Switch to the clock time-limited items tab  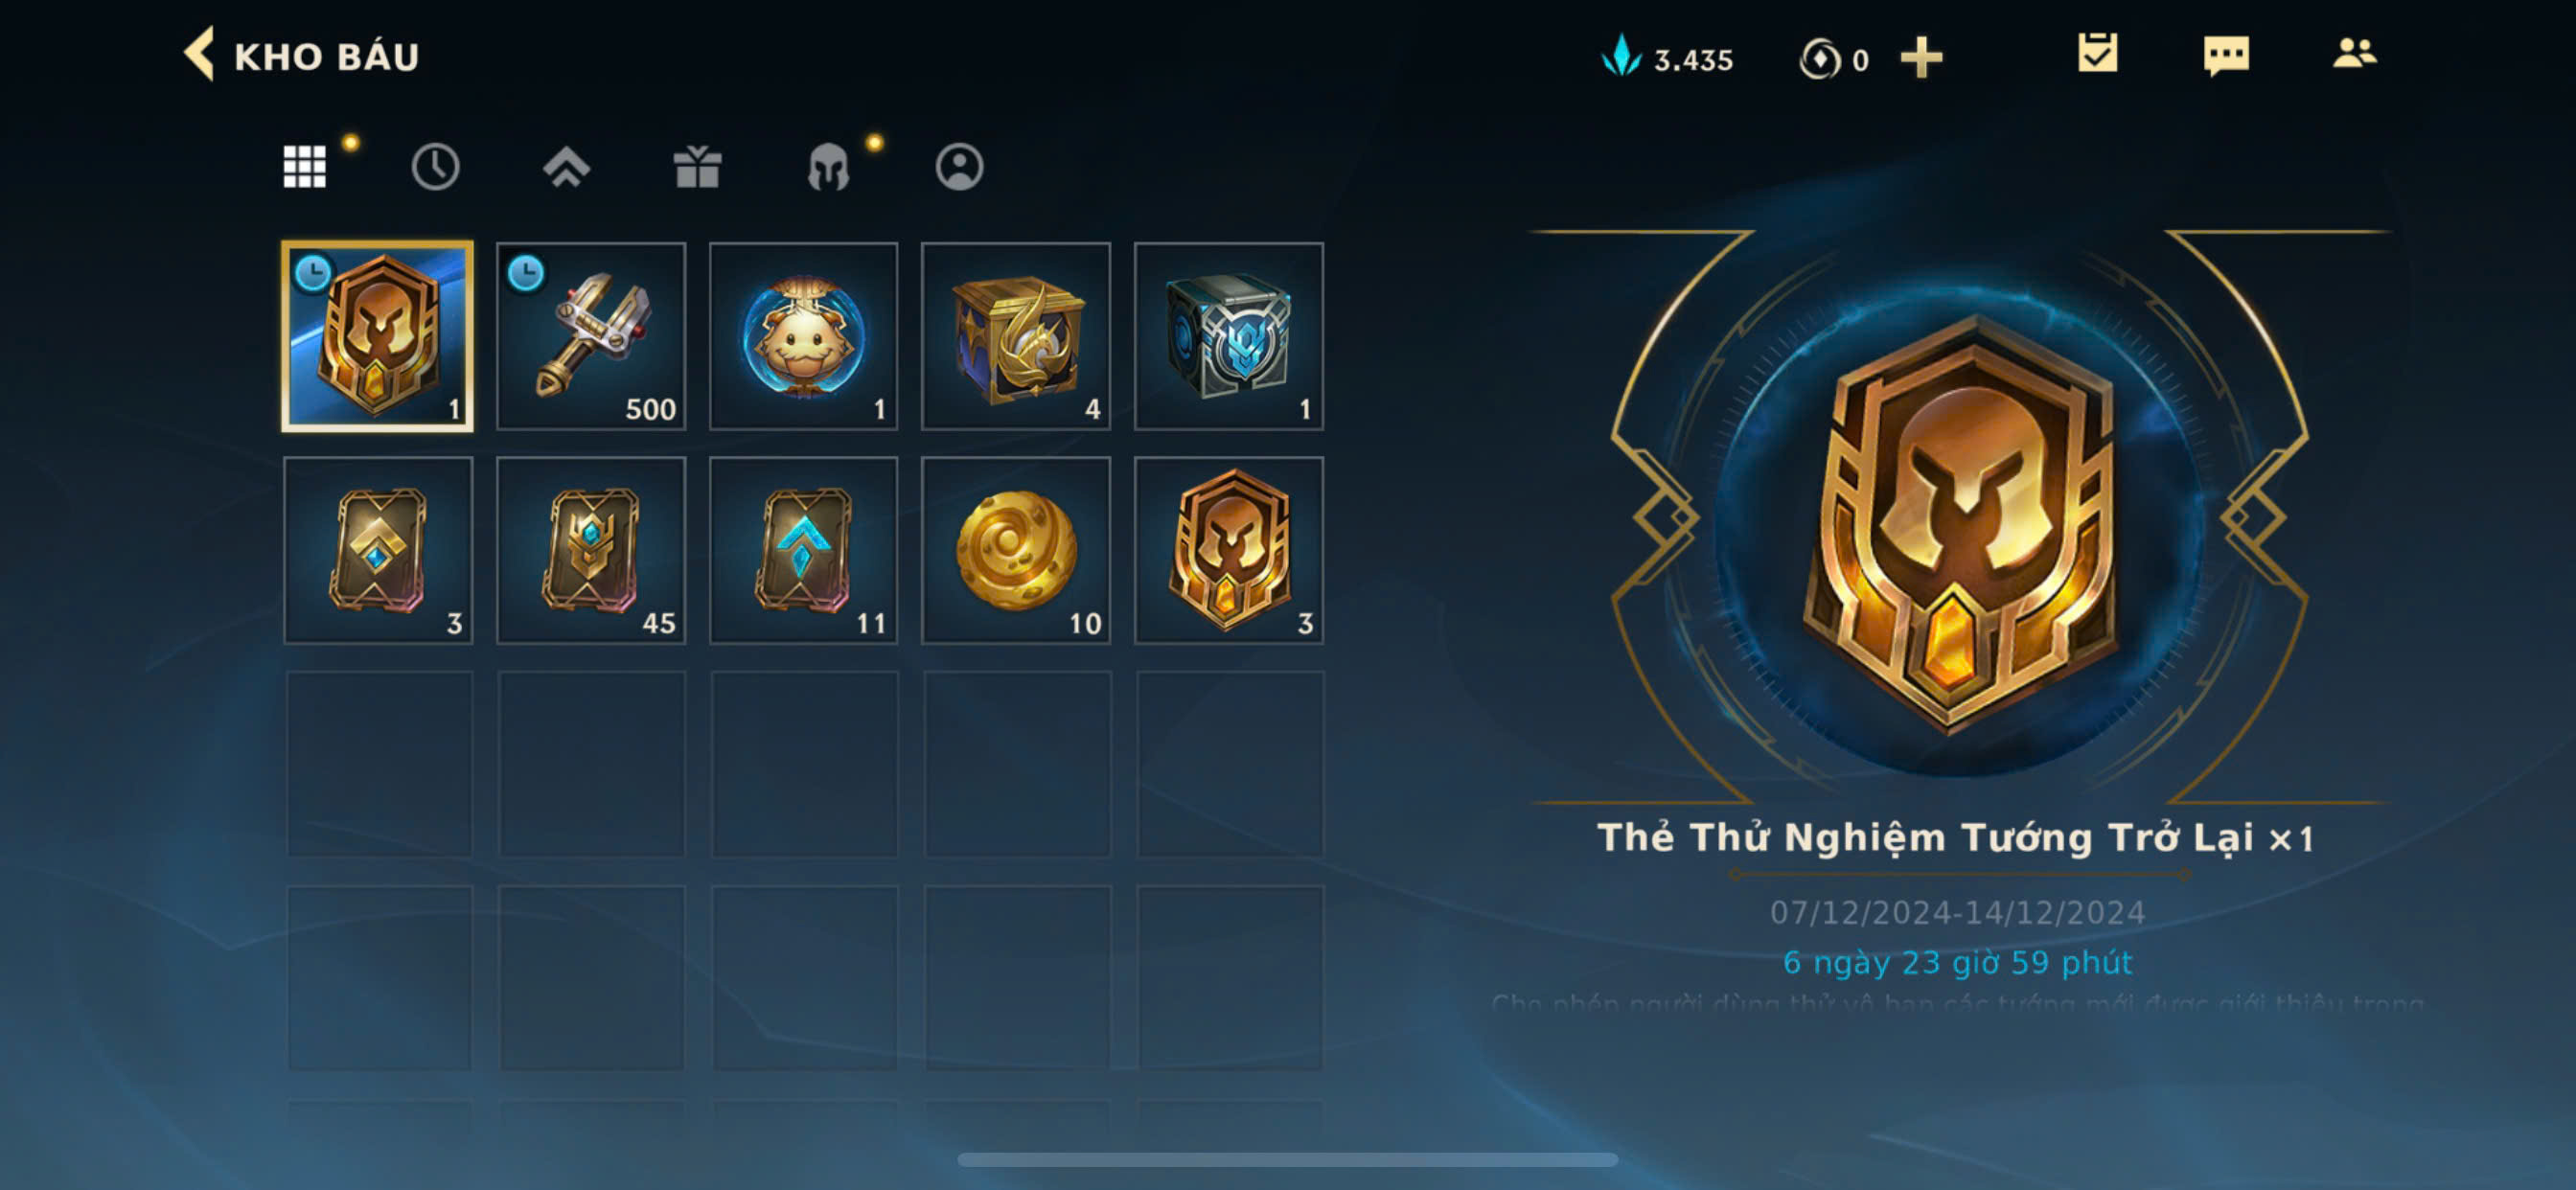[435, 166]
